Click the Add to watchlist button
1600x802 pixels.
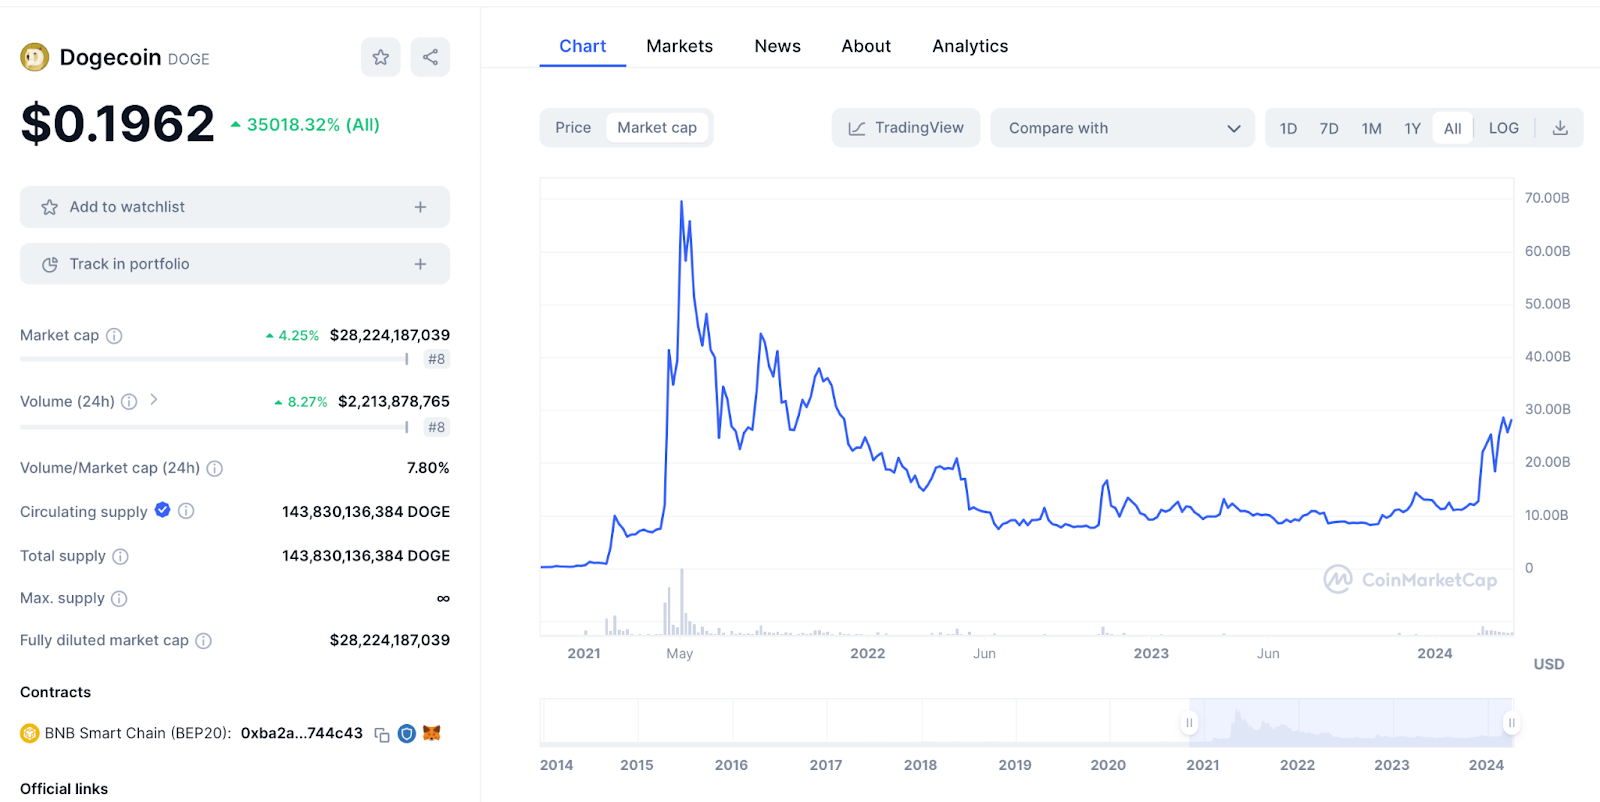pyautogui.click(x=235, y=207)
